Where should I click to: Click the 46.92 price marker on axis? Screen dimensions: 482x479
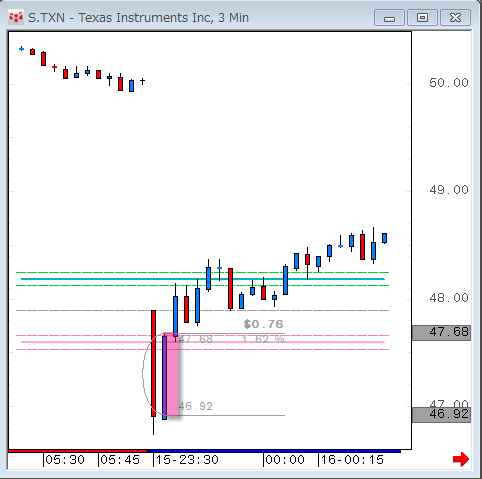[442, 415]
